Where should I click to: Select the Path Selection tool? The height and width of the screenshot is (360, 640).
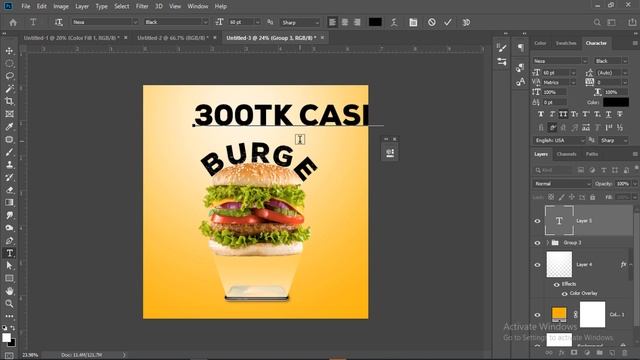pyautogui.click(x=9, y=266)
